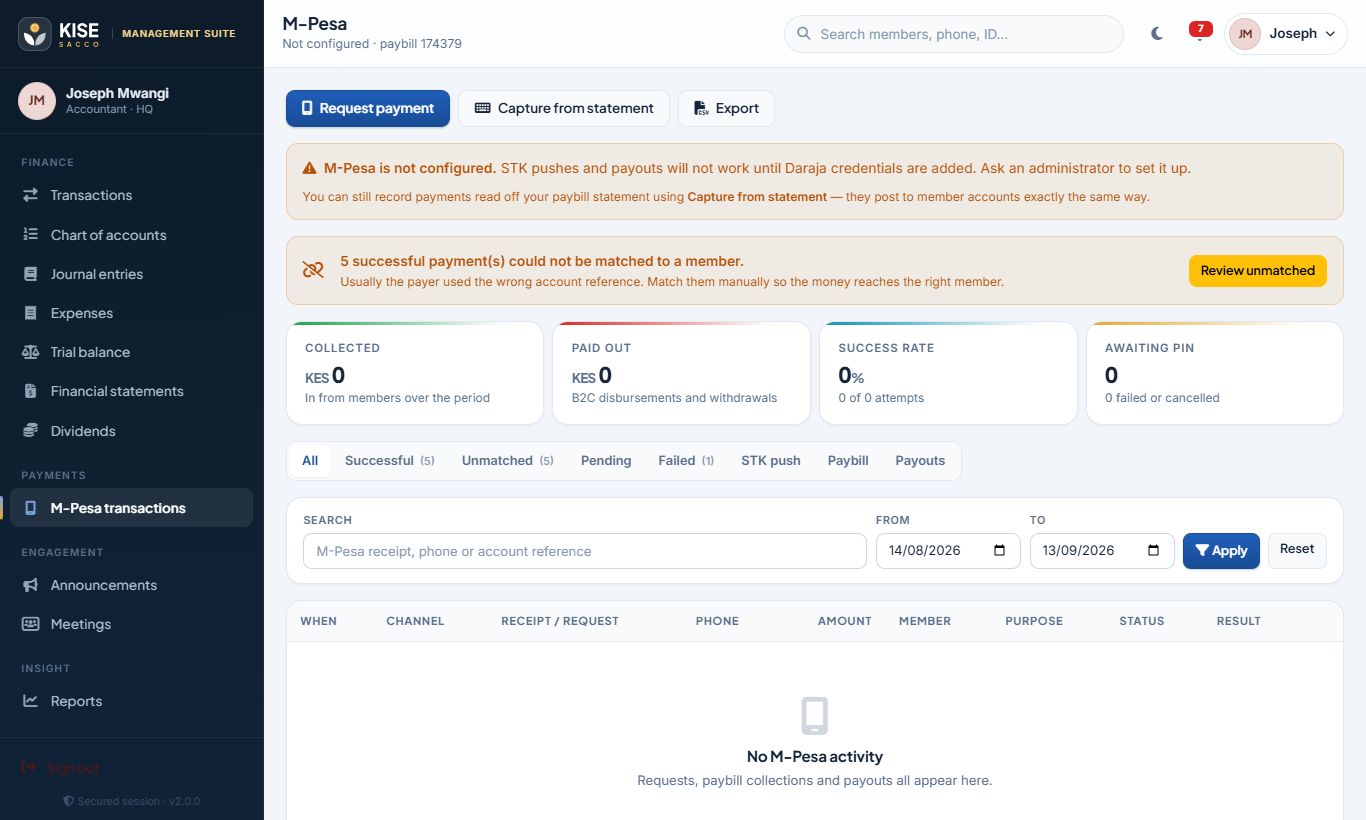Toggle dark mode with the moon icon
This screenshot has height=820, width=1366.
click(x=1157, y=34)
